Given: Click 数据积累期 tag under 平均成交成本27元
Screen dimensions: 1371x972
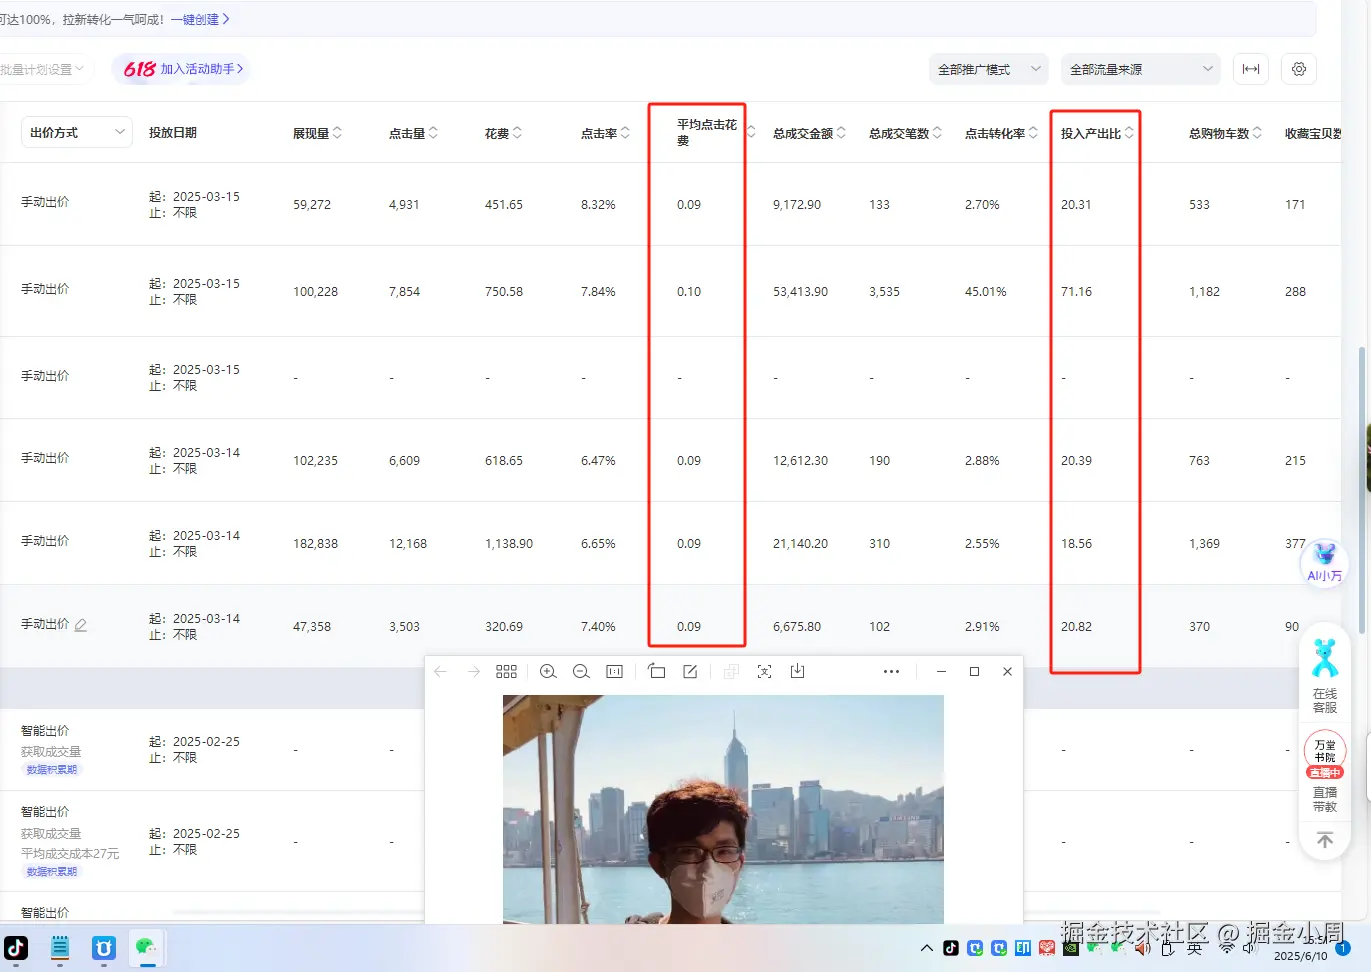Looking at the screenshot, I should click(x=52, y=872).
